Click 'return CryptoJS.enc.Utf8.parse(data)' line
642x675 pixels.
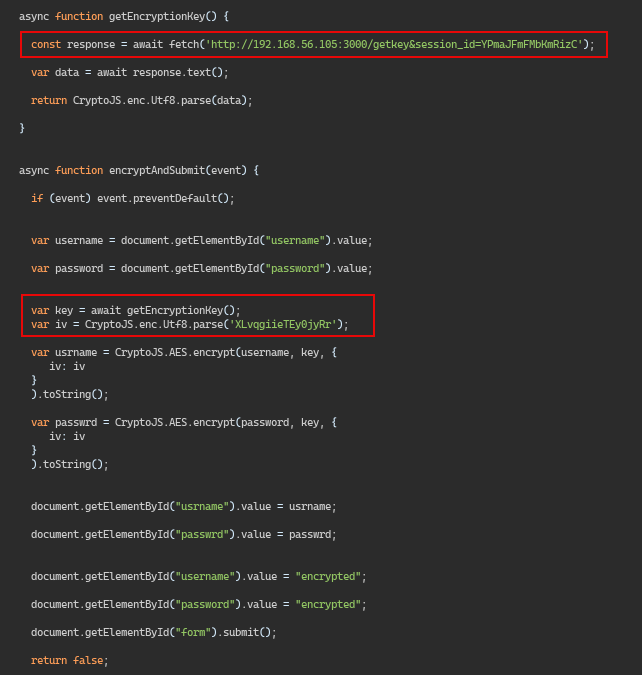tap(142, 100)
